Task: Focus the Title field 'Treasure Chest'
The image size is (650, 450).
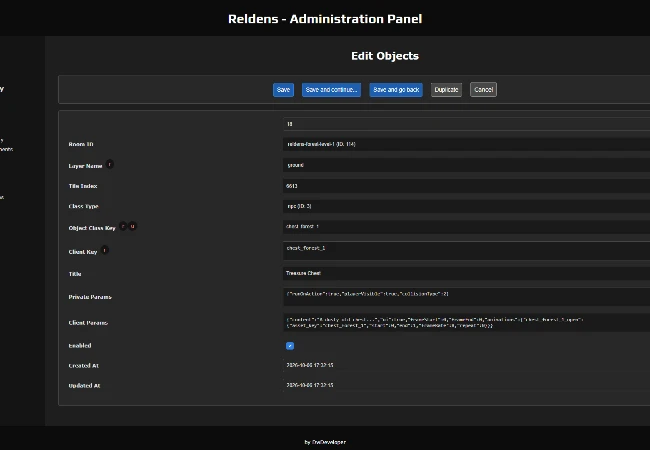Action: coord(466,273)
